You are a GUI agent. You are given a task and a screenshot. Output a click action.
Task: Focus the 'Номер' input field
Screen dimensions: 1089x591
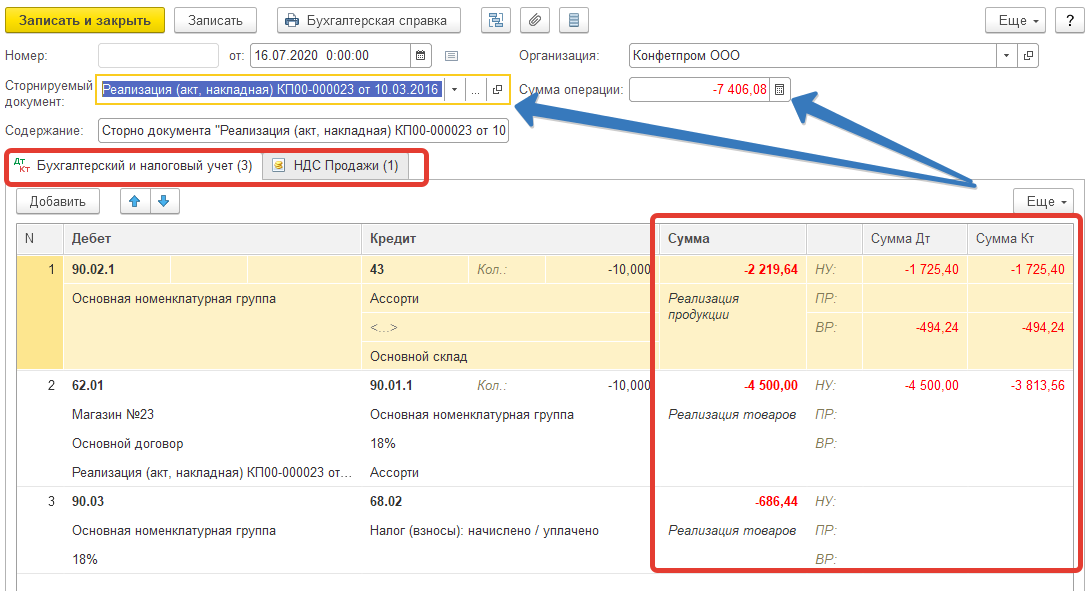pos(158,56)
